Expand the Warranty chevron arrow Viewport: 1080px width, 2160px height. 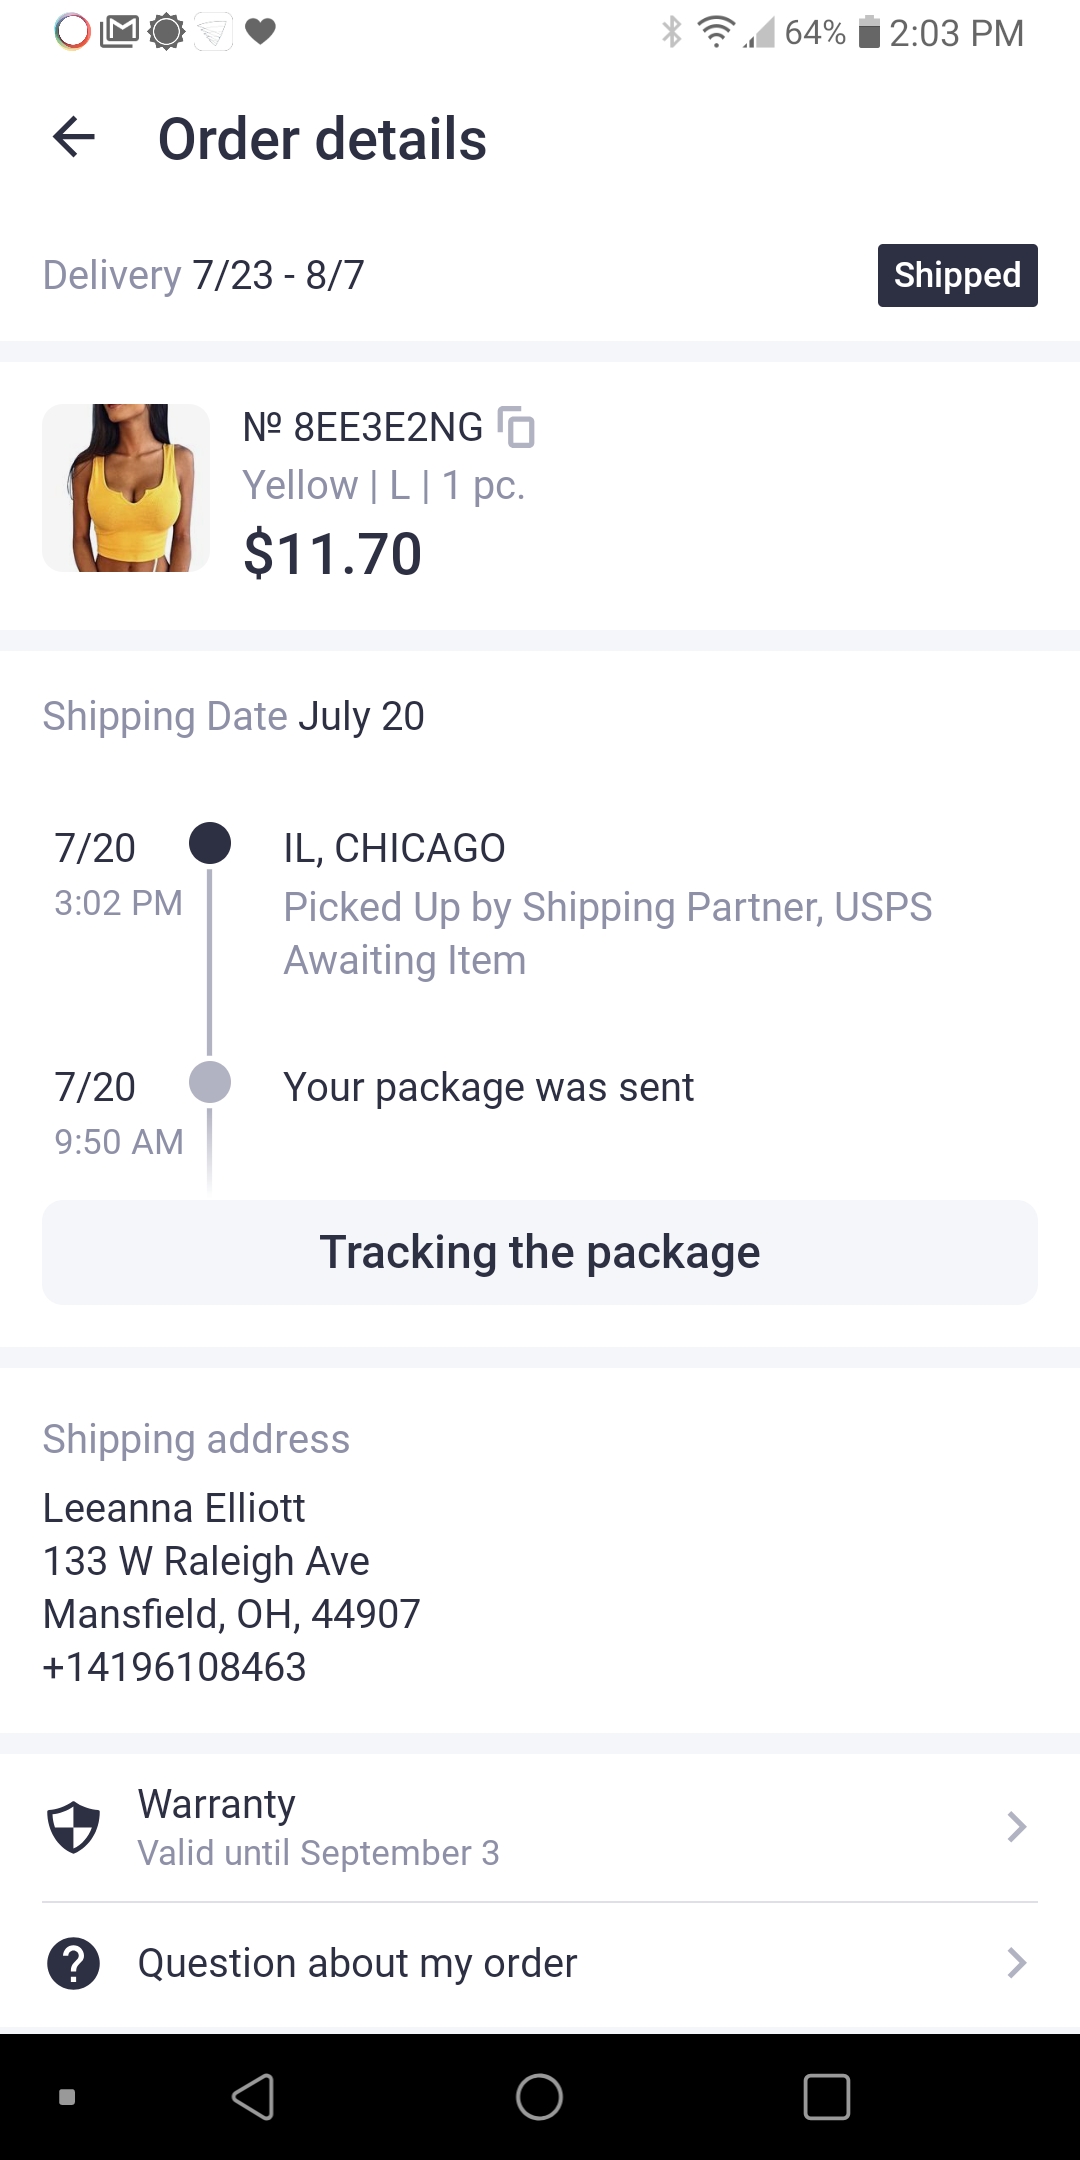tap(1016, 1827)
